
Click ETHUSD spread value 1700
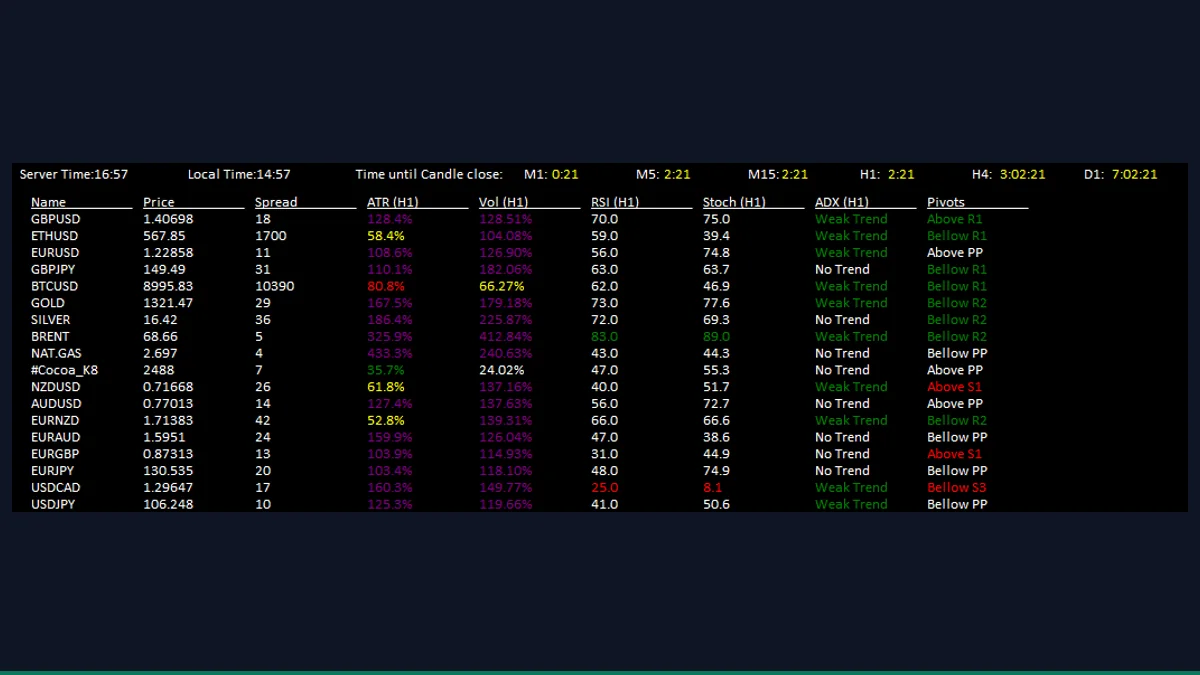271,236
